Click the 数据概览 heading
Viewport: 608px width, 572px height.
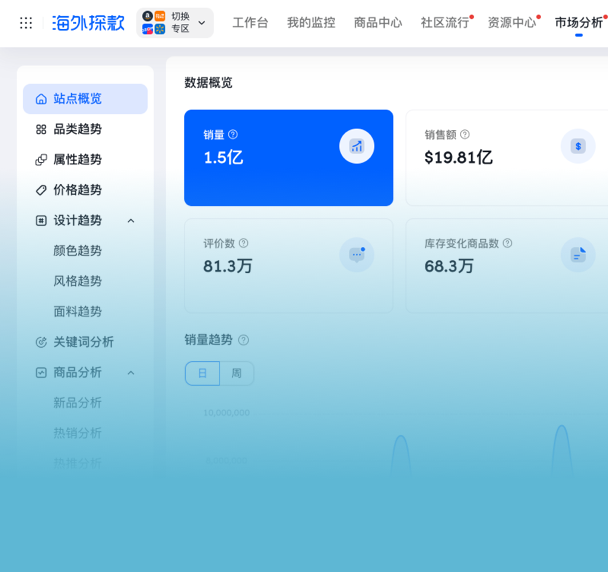coord(209,83)
